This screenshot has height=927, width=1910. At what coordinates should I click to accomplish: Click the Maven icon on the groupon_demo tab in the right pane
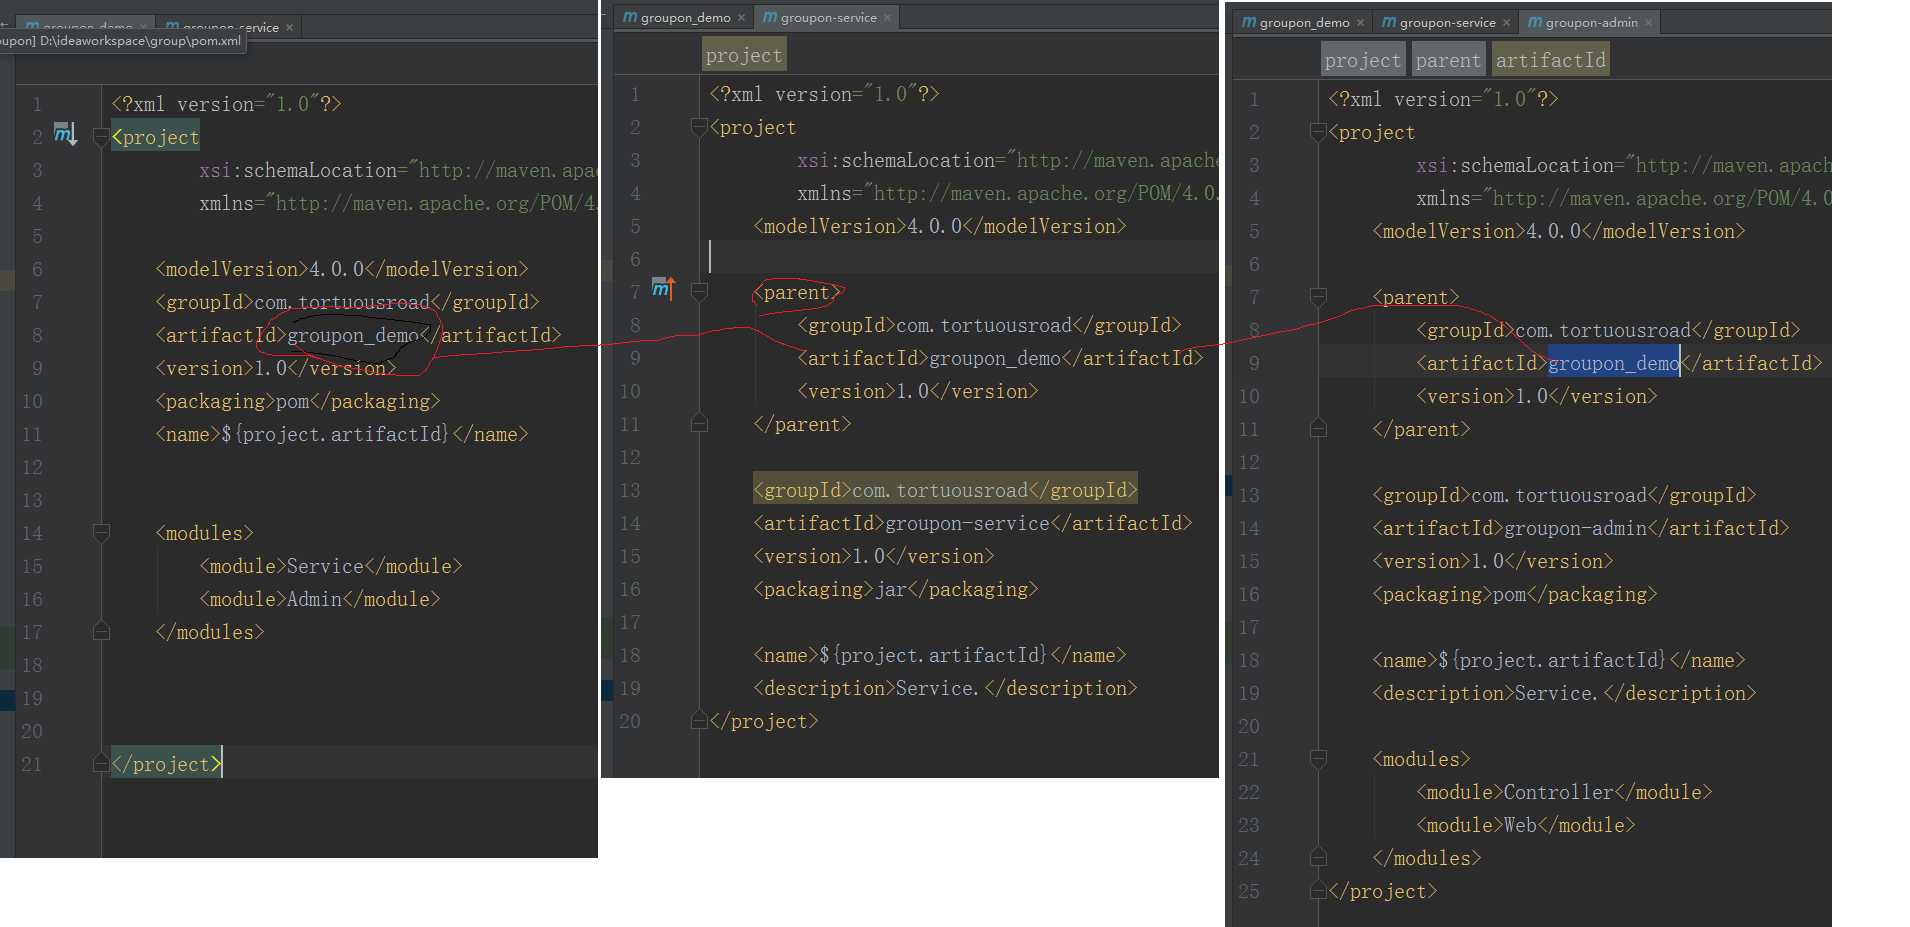[x=1249, y=22]
